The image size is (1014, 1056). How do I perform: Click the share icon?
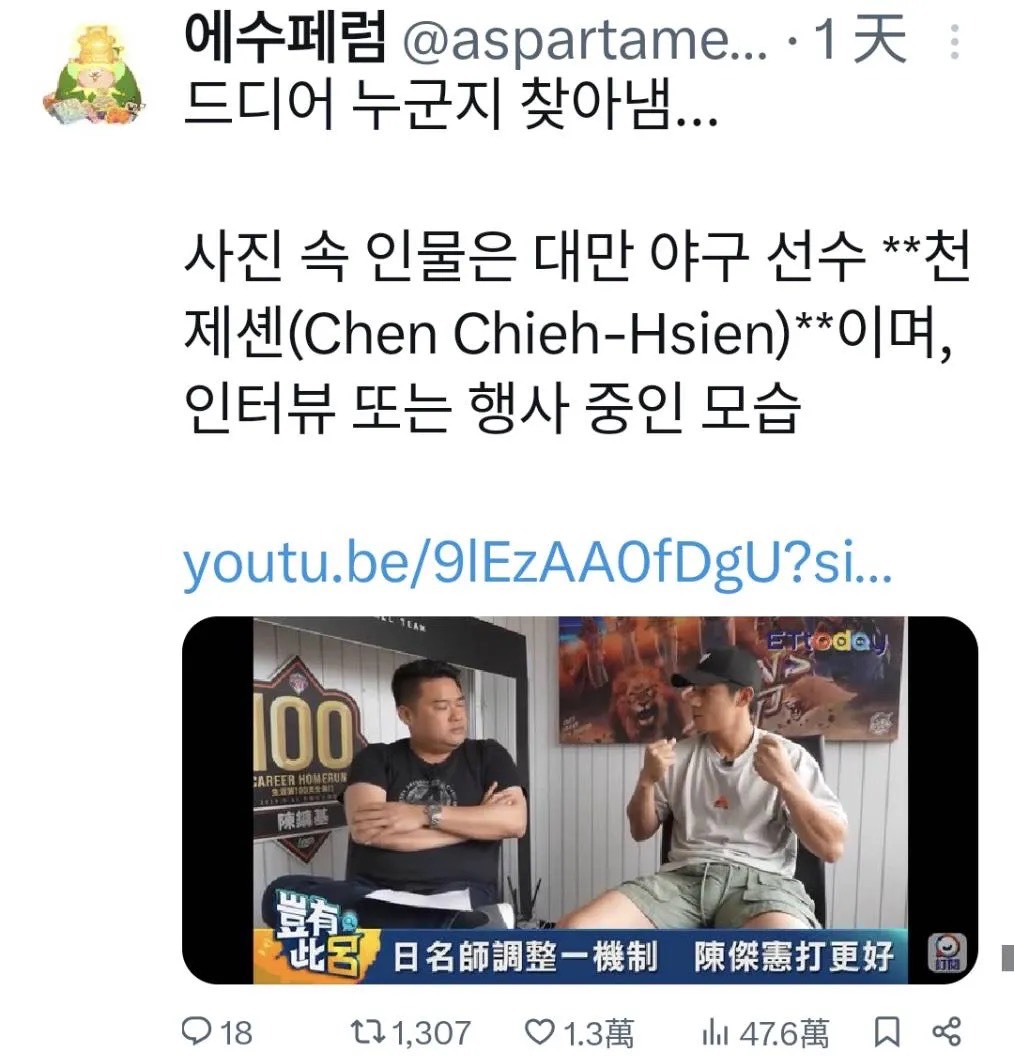(947, 1031)
